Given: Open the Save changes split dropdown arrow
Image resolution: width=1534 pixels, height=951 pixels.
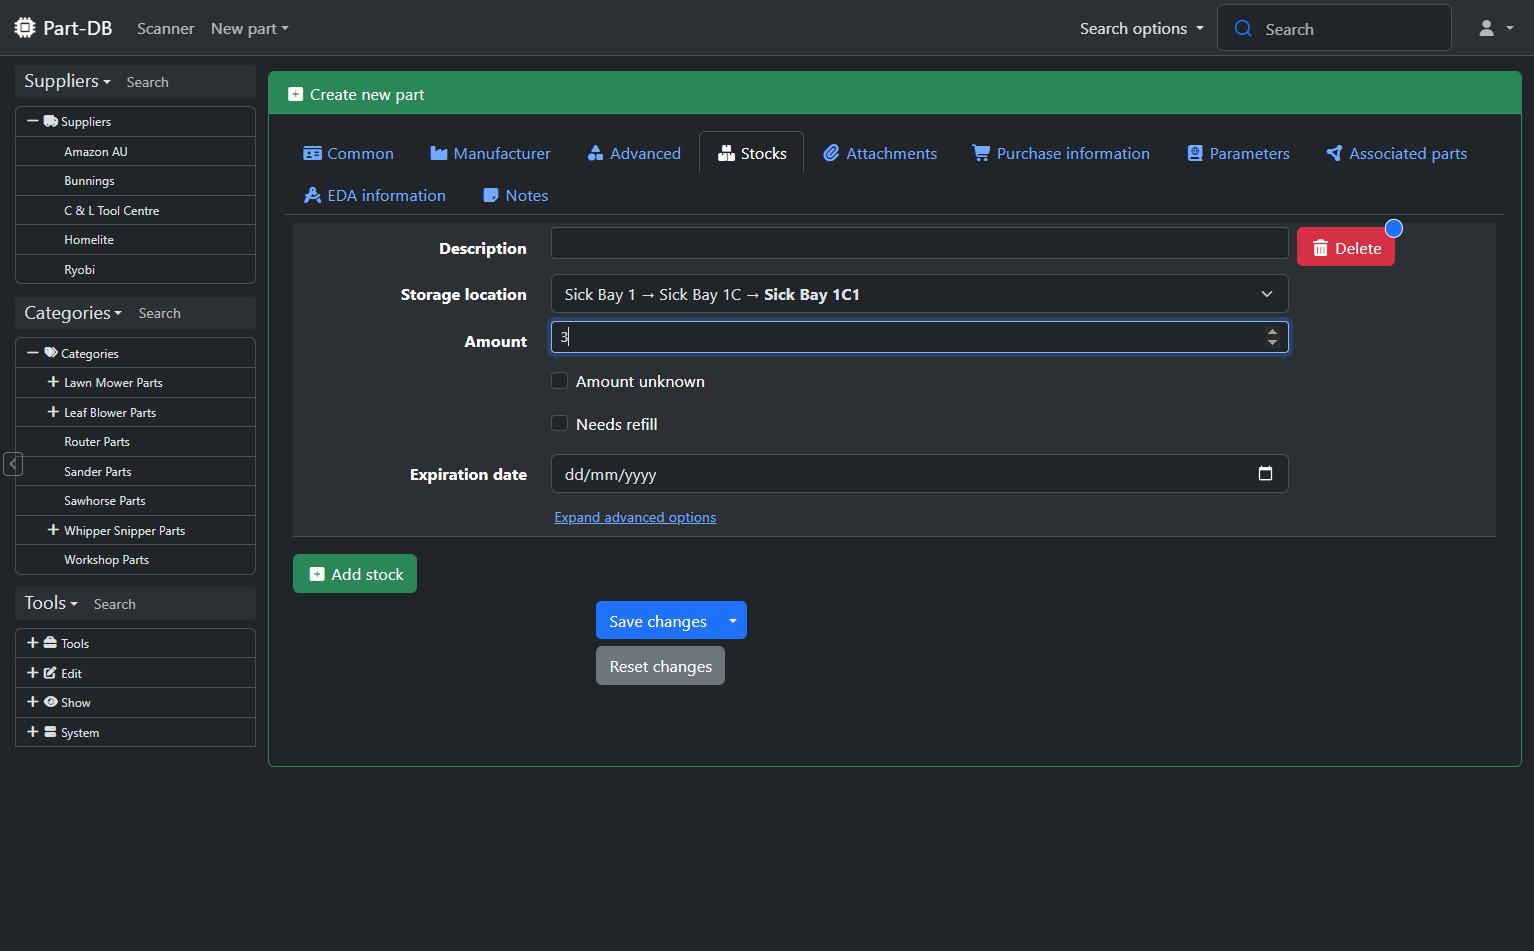Looking at the screenshot, I should tap(733, 620).
